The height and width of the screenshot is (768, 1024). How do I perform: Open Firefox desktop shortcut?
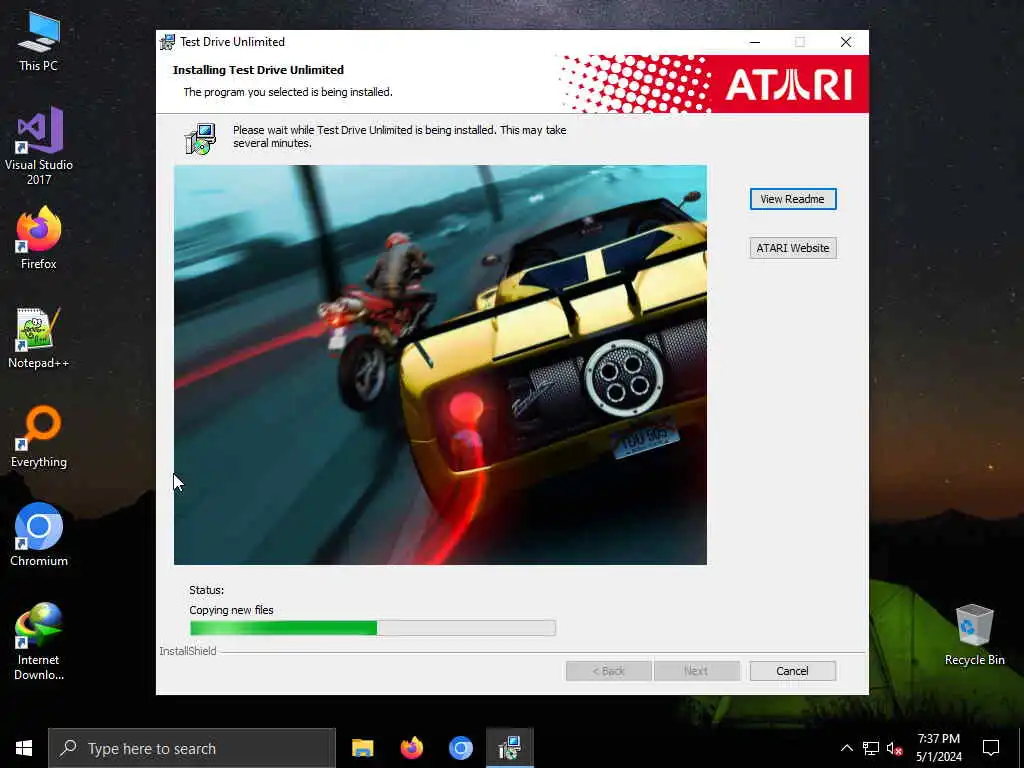click(39, 238)
